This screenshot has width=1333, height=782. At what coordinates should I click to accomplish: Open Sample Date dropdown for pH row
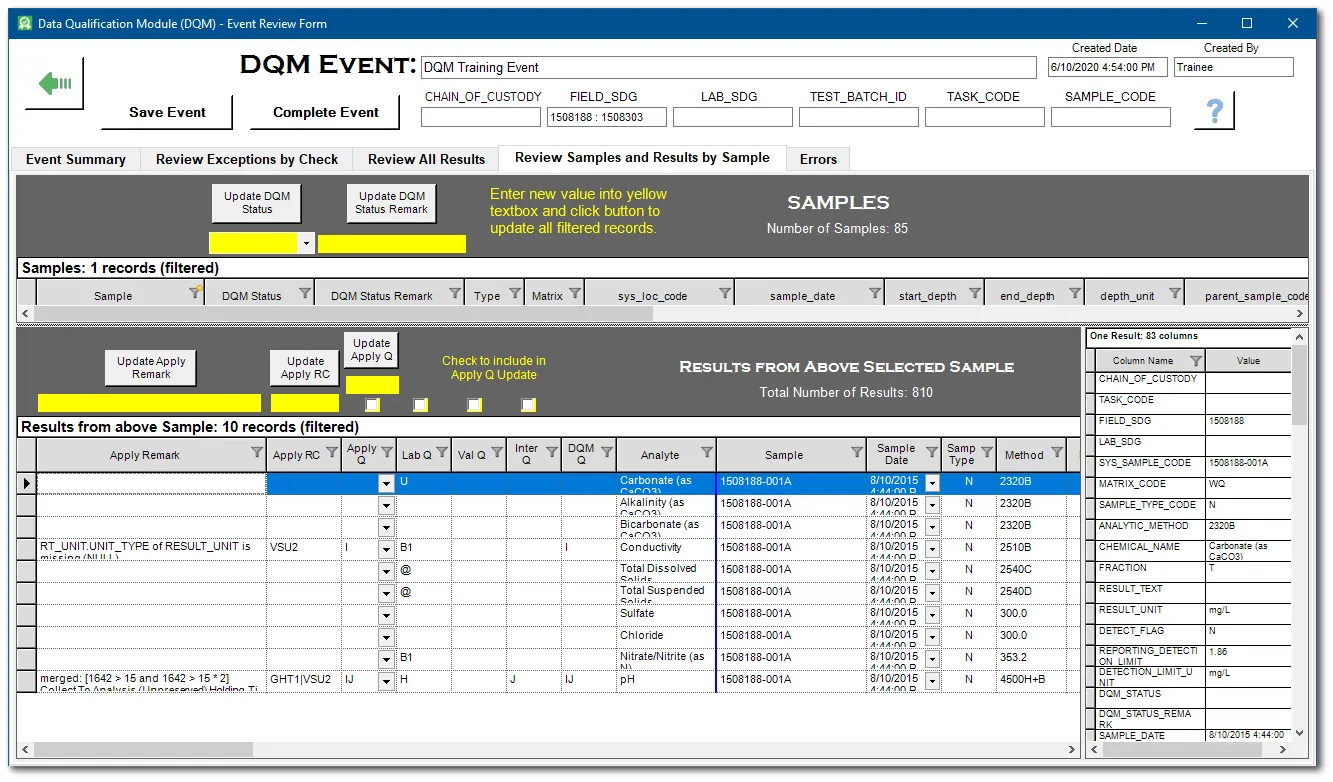[x=932, y=681]
